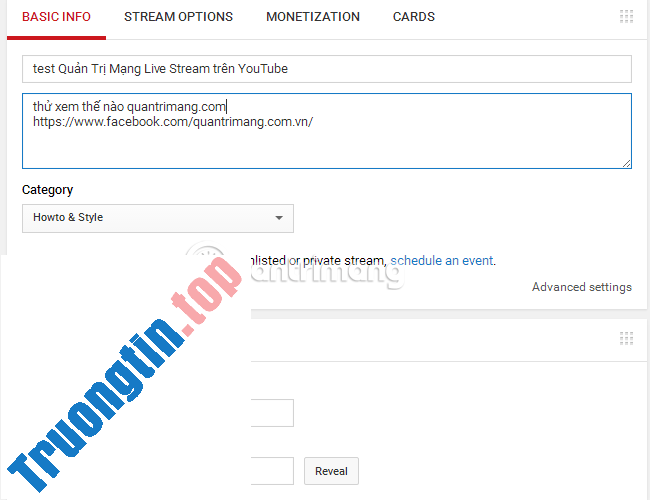Viewport: 650px width, 500px height.
Task: Open Advanced settings
Action: [582, 287]
